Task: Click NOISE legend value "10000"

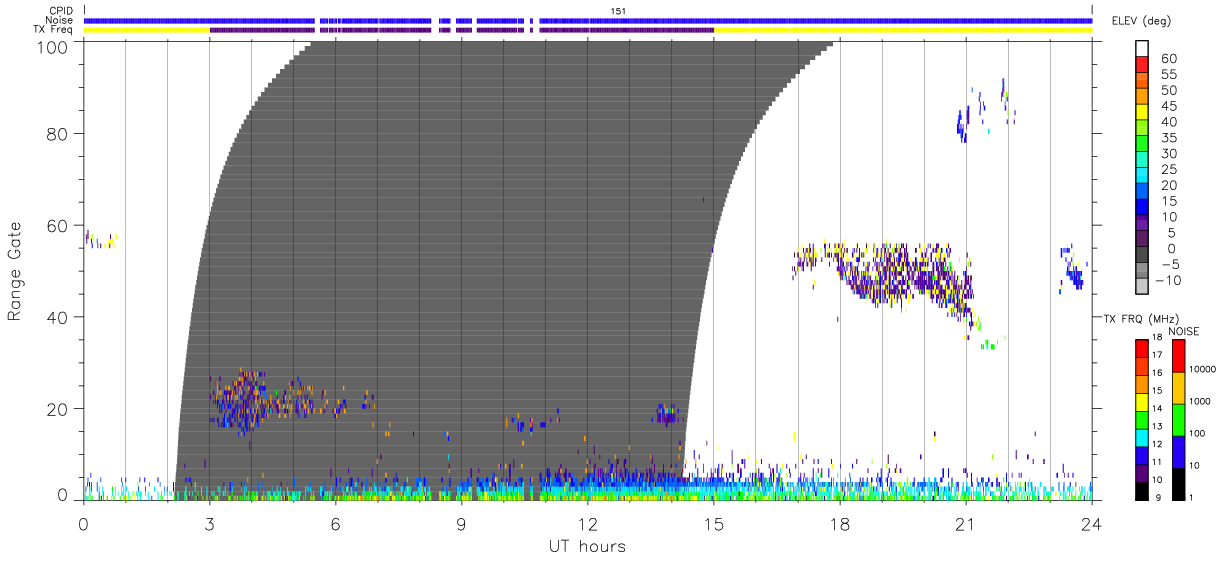Action: (x=1202, y=370)
